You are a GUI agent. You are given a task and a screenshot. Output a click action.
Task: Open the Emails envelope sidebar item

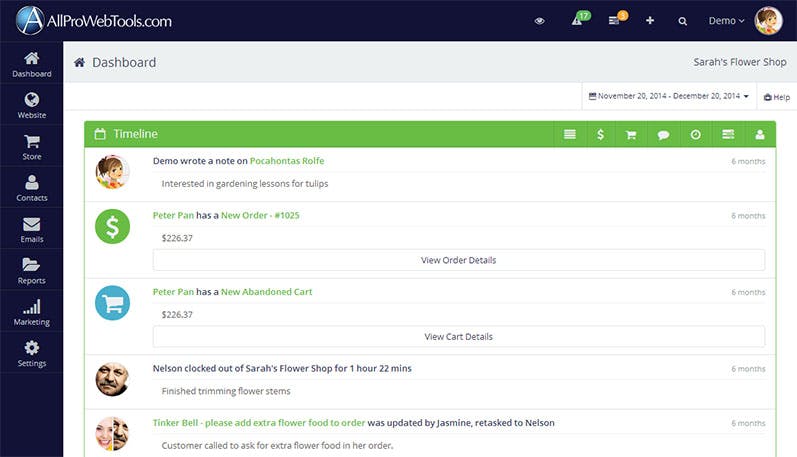(x=32, y=230)
